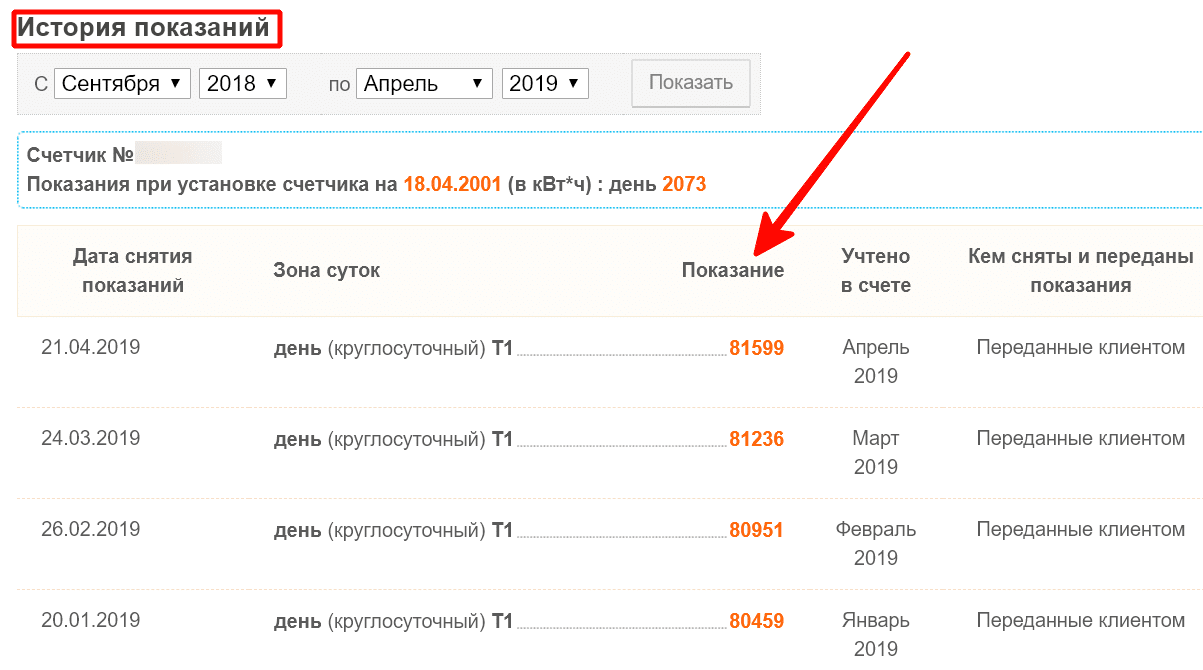Click the reading value 81236
The height and width of the screenshot is (670, 1203).
tap(756, 439)
